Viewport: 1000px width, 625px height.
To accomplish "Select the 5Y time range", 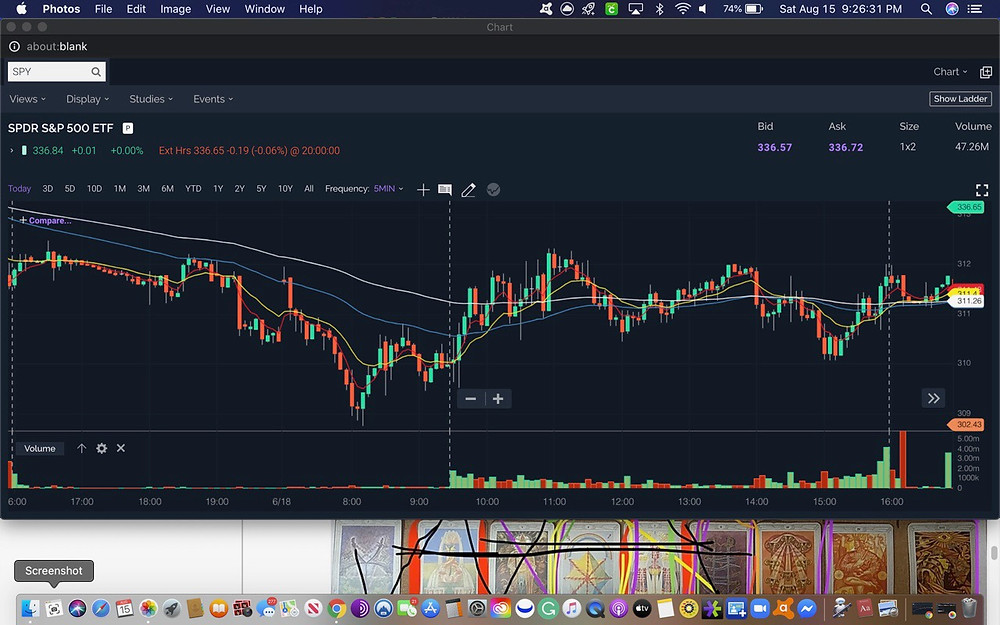I will pos(261,189).
